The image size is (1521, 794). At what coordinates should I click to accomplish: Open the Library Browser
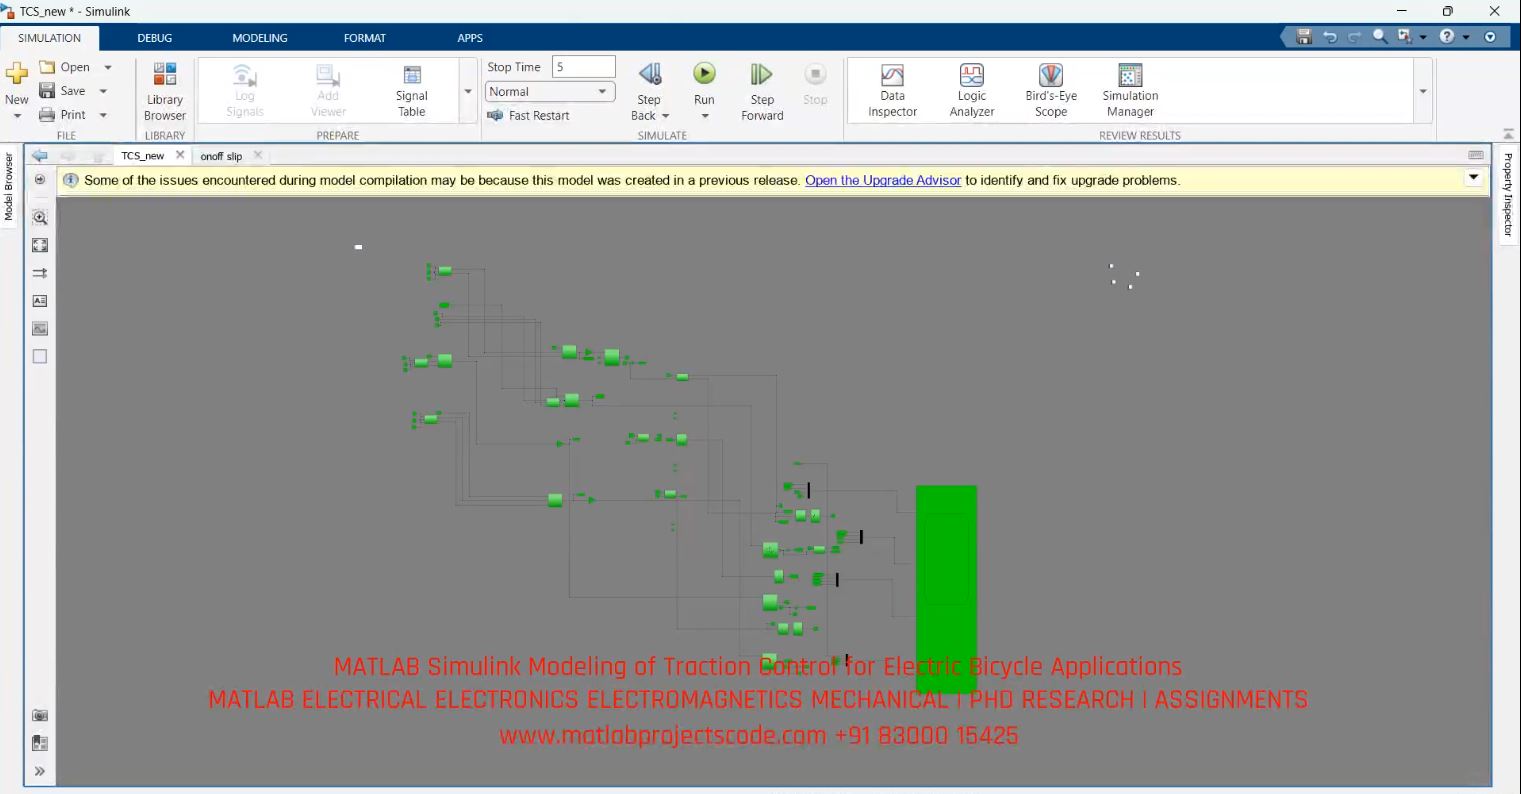(x=164, y=88)
